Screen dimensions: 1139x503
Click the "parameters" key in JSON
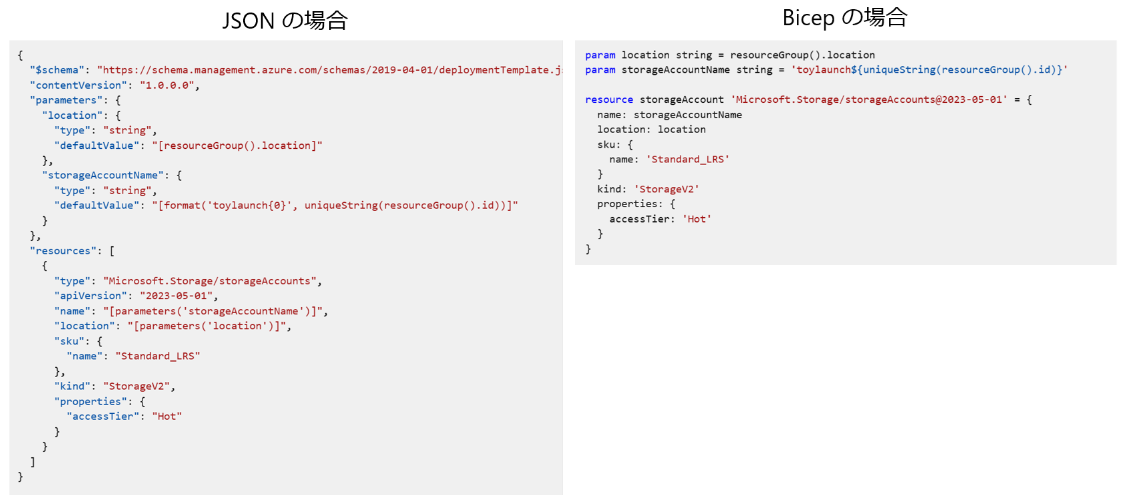point(62,100)
